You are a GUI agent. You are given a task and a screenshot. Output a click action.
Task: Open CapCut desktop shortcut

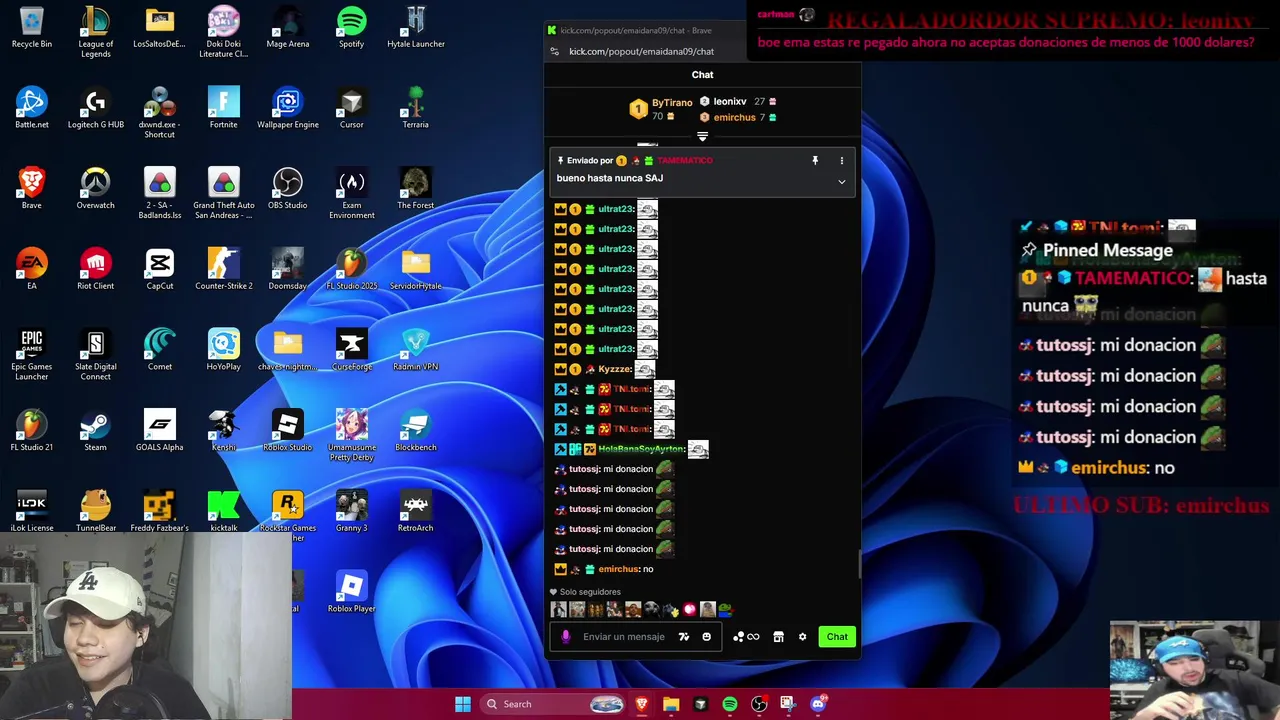tap(160, 269)
